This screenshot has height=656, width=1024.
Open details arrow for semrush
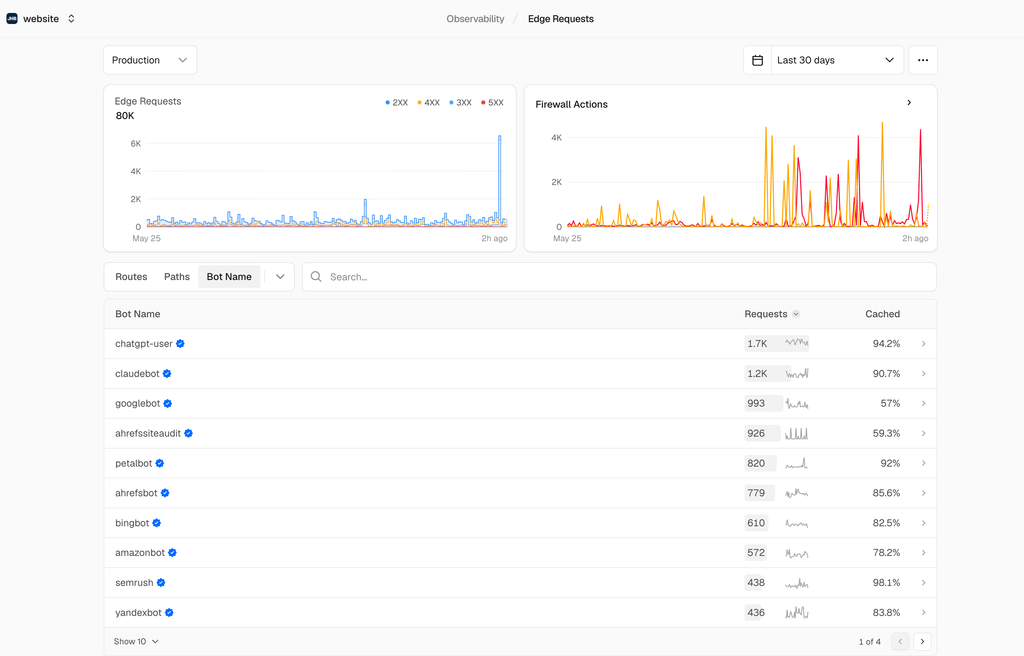[923, 583]
